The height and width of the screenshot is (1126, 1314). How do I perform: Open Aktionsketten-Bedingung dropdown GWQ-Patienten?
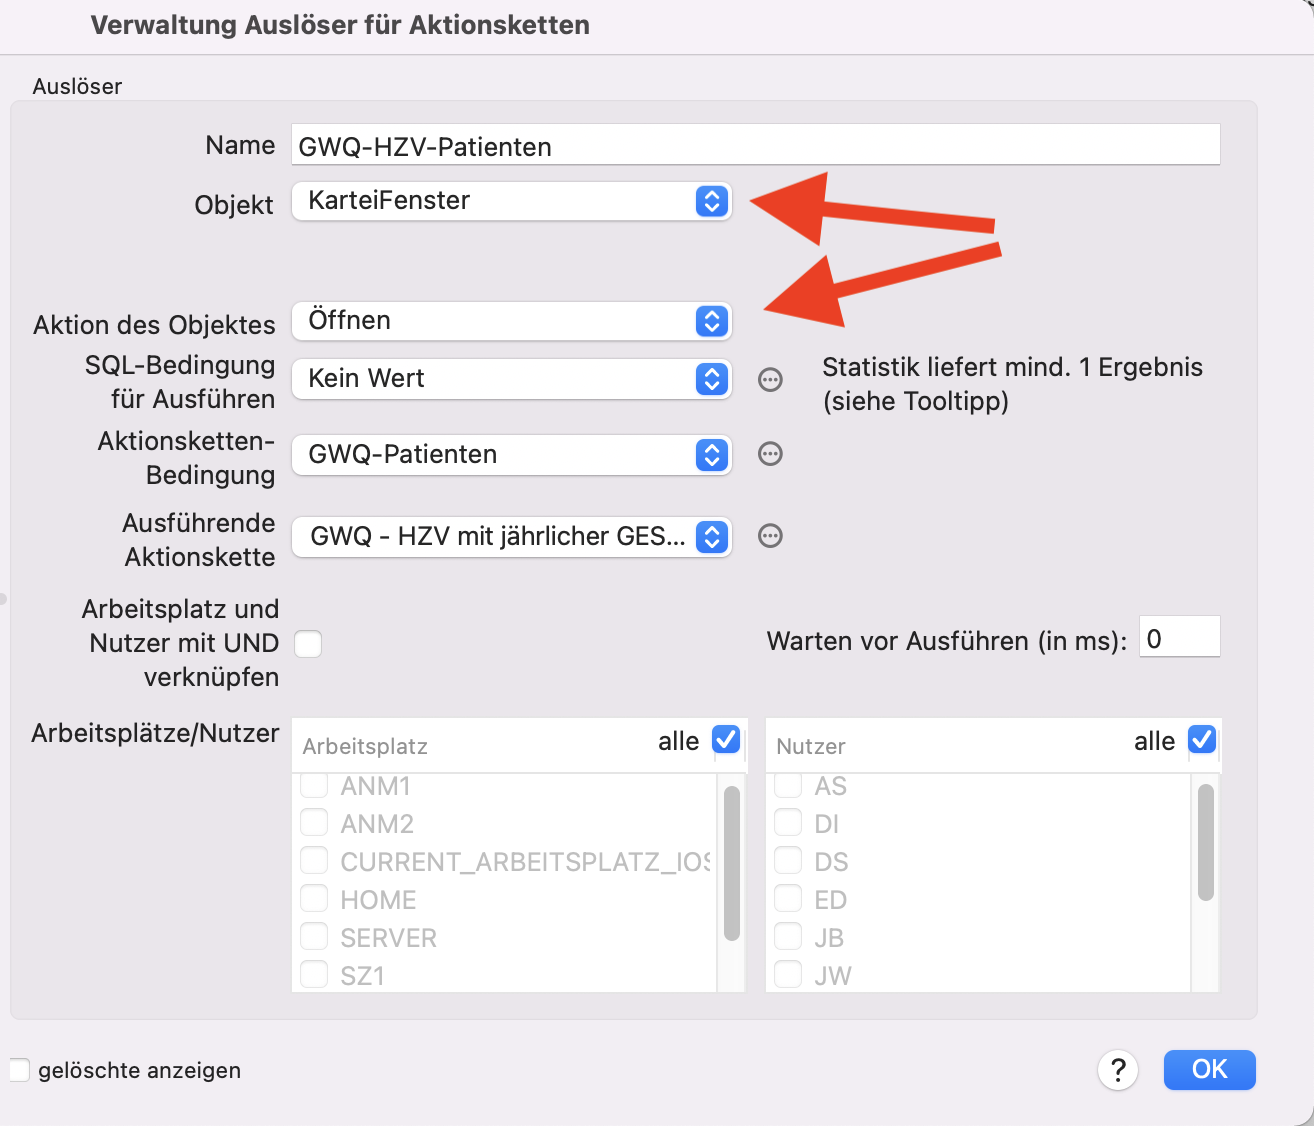[512, 455]
